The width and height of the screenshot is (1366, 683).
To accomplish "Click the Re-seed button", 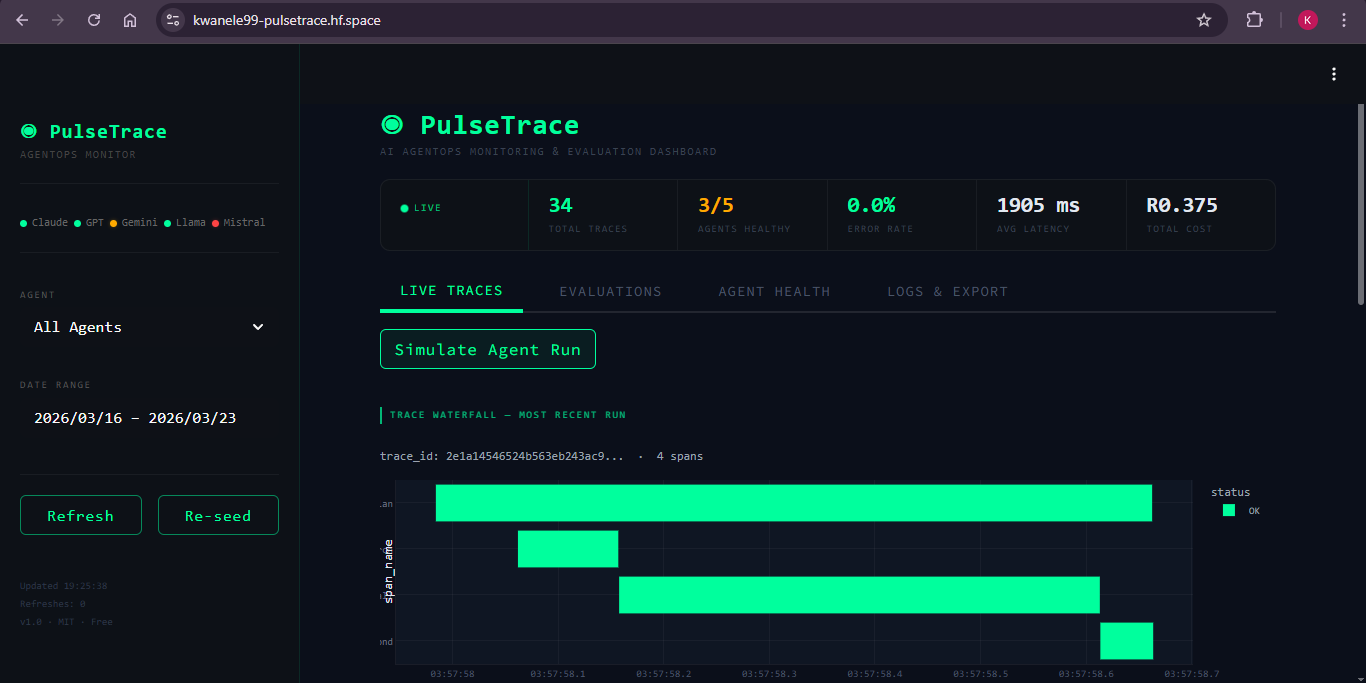I will (218, 516).
